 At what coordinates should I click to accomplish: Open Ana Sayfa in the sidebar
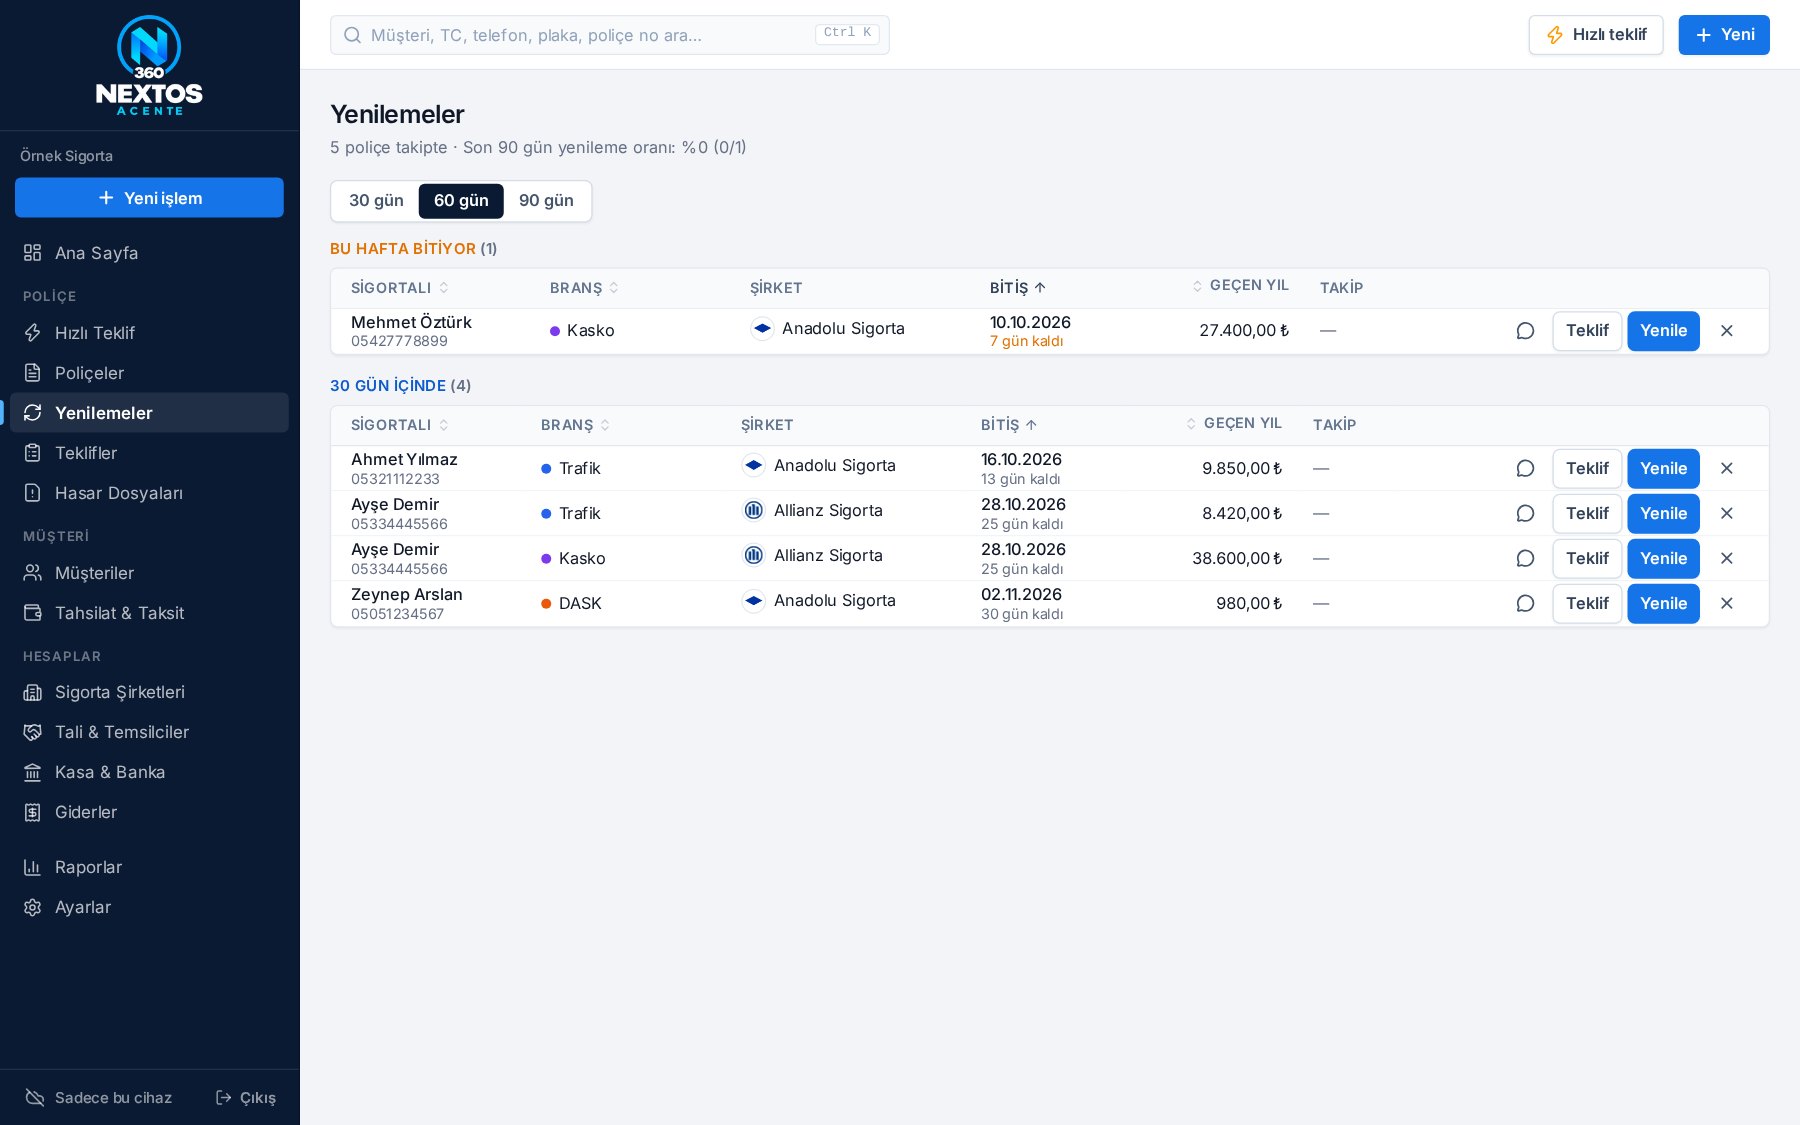(x=149, y=253)
